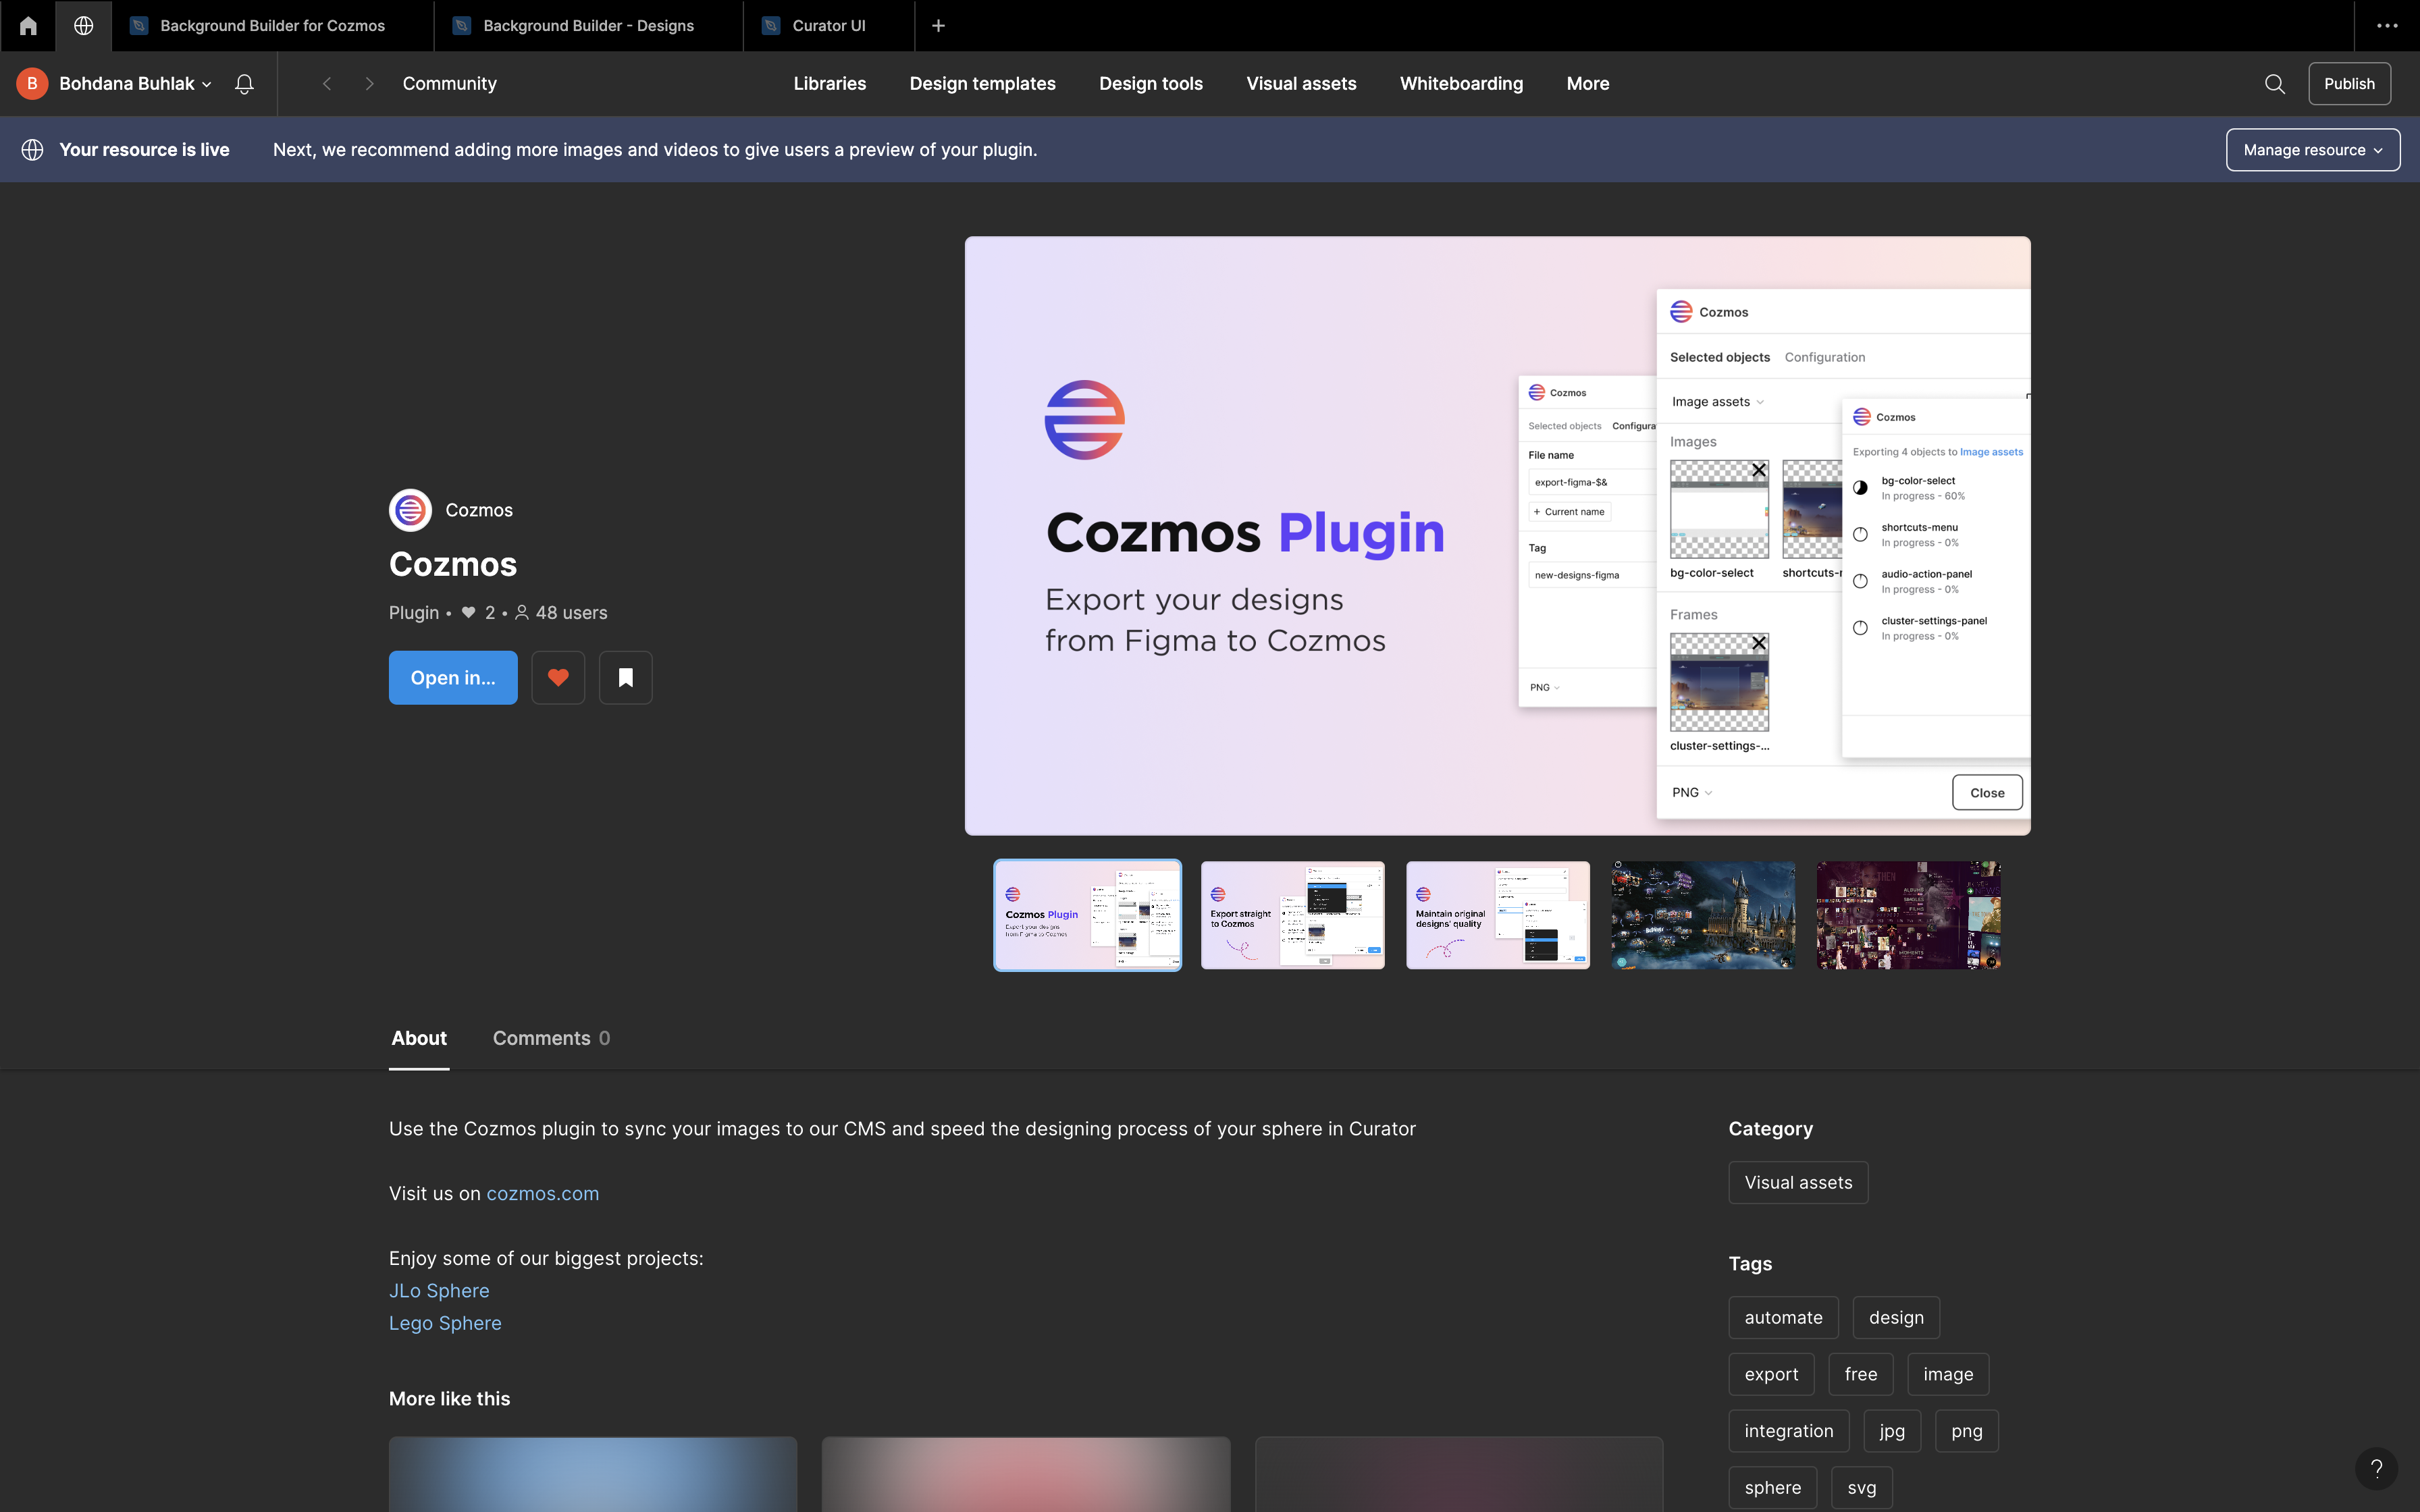Toggle the heart like button
This screenshot has height=1512, width=2420.
point(558,678)
